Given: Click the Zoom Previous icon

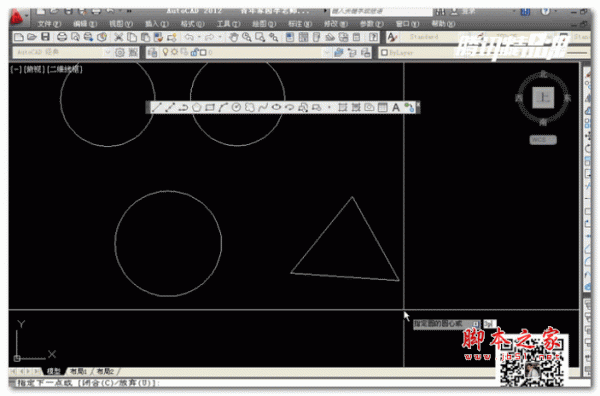Looking at the screenshot, I should pos(273,37).
